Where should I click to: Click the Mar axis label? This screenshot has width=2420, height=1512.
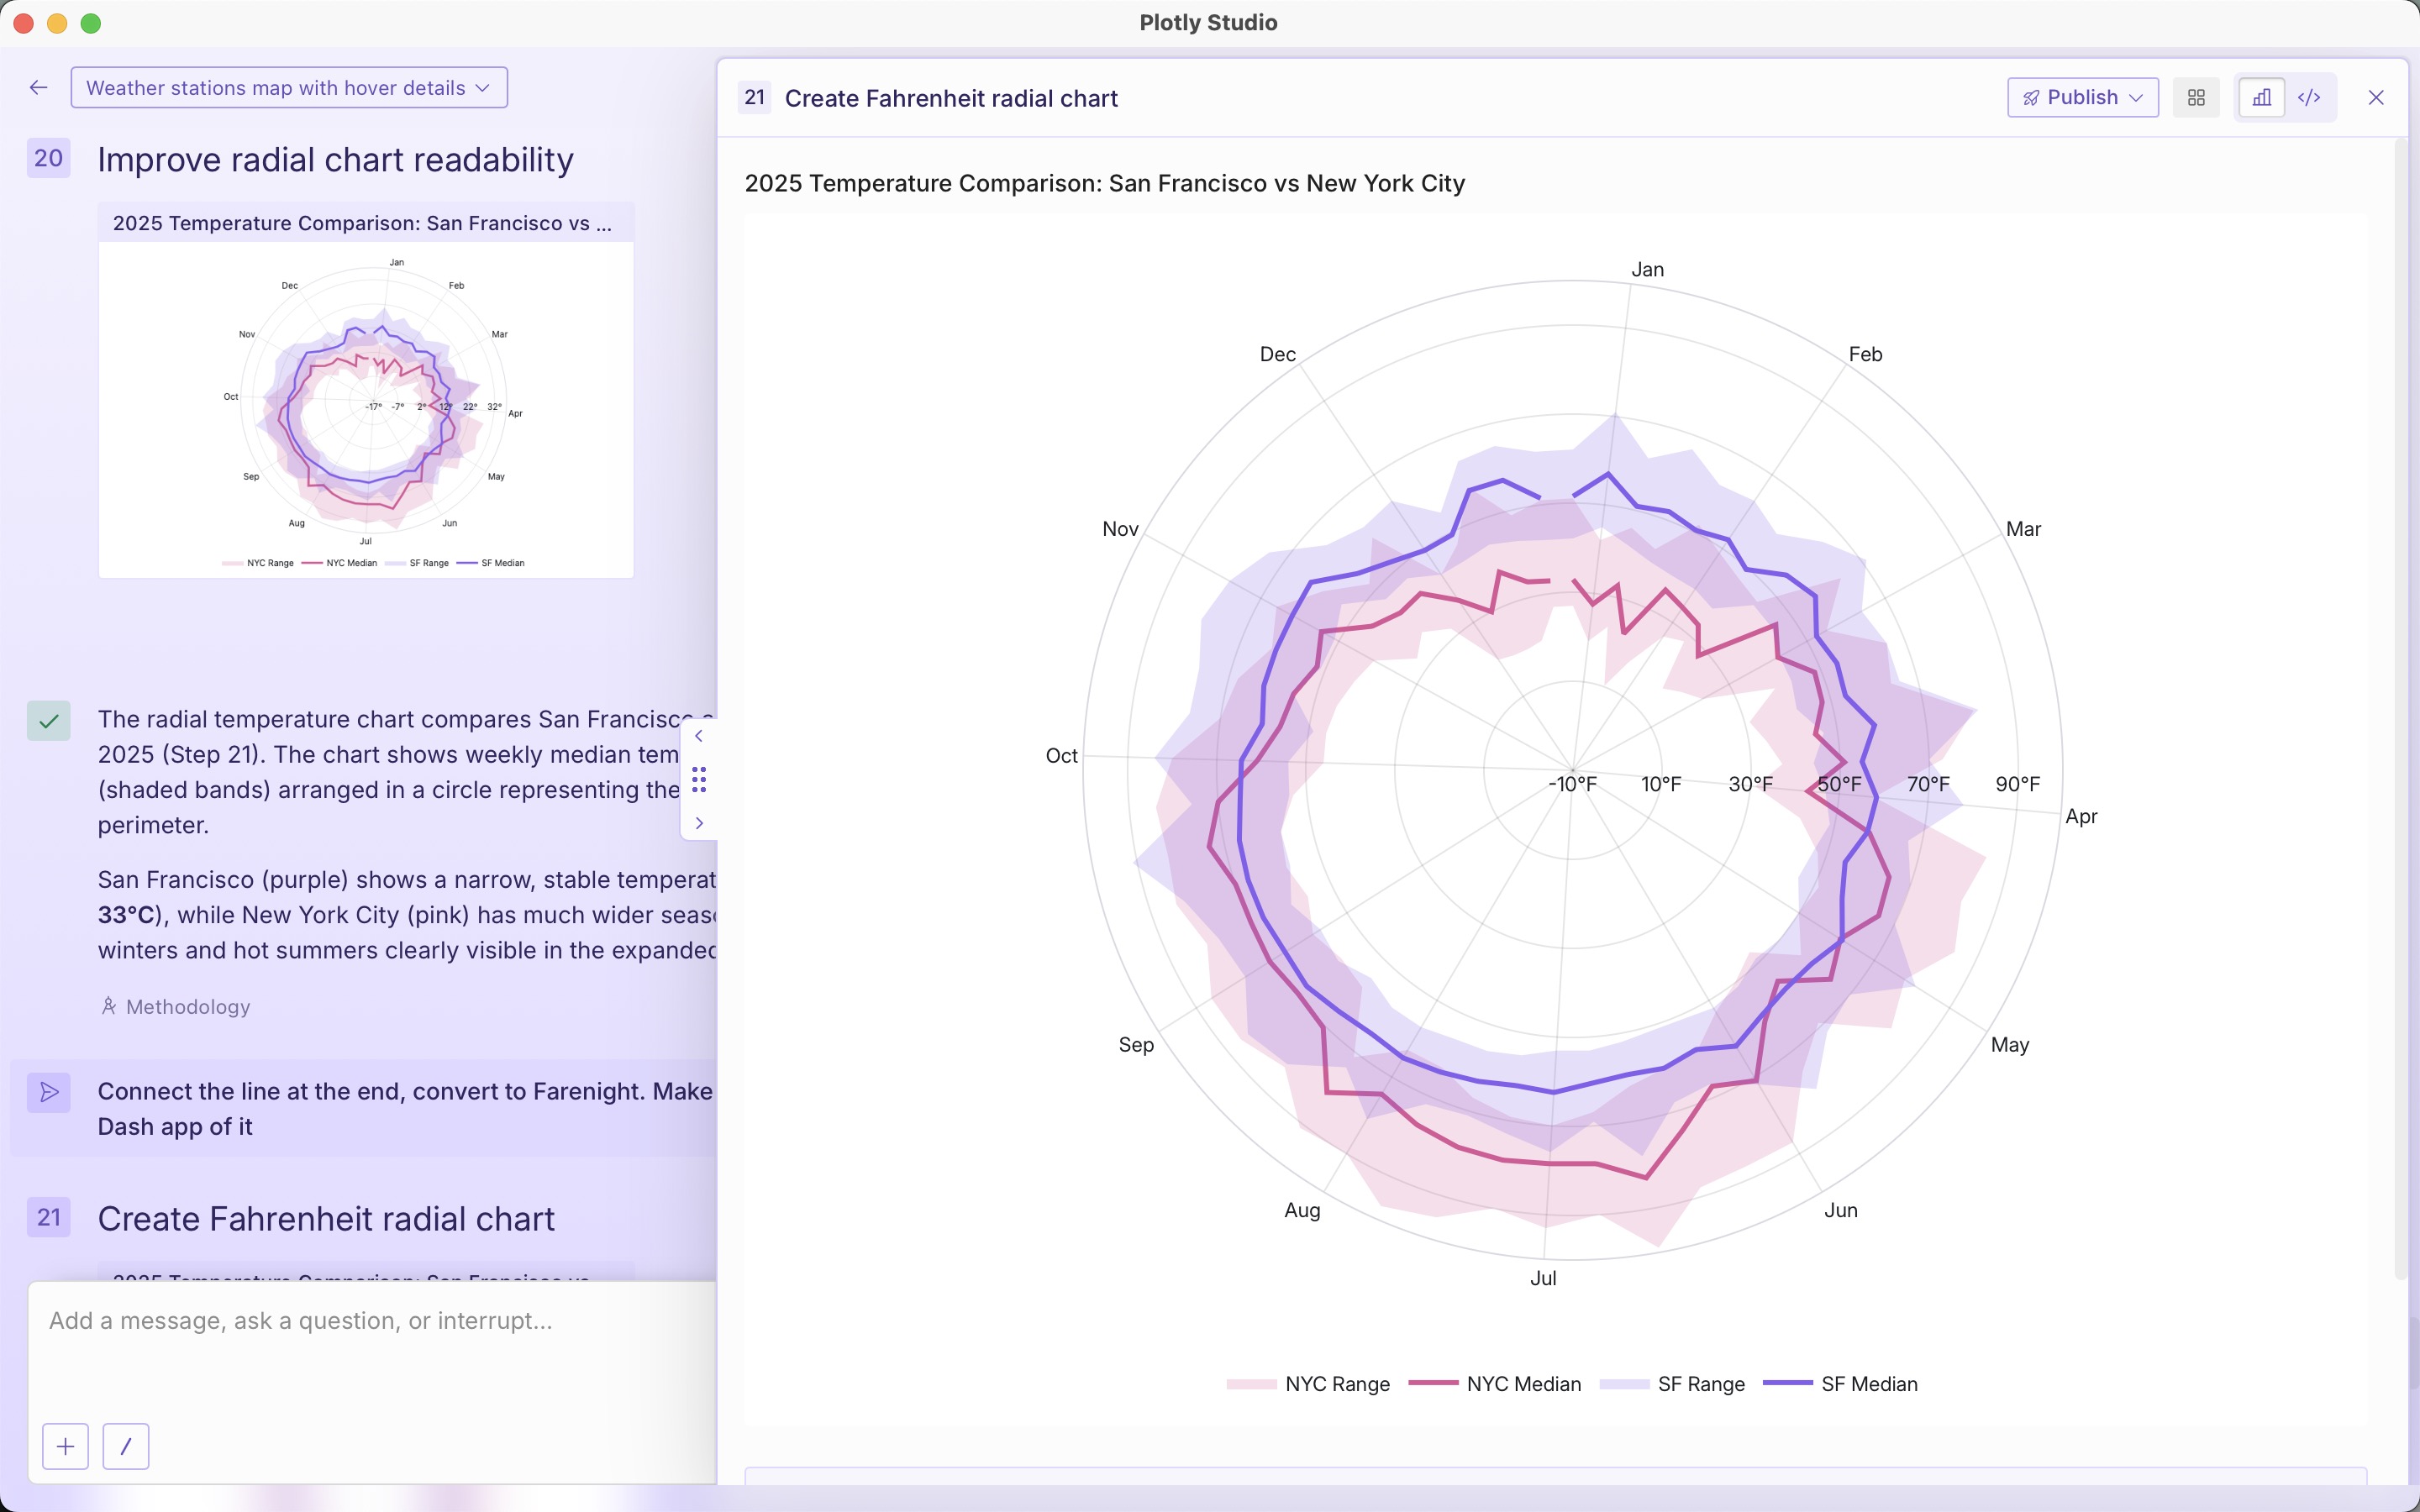2023,529
